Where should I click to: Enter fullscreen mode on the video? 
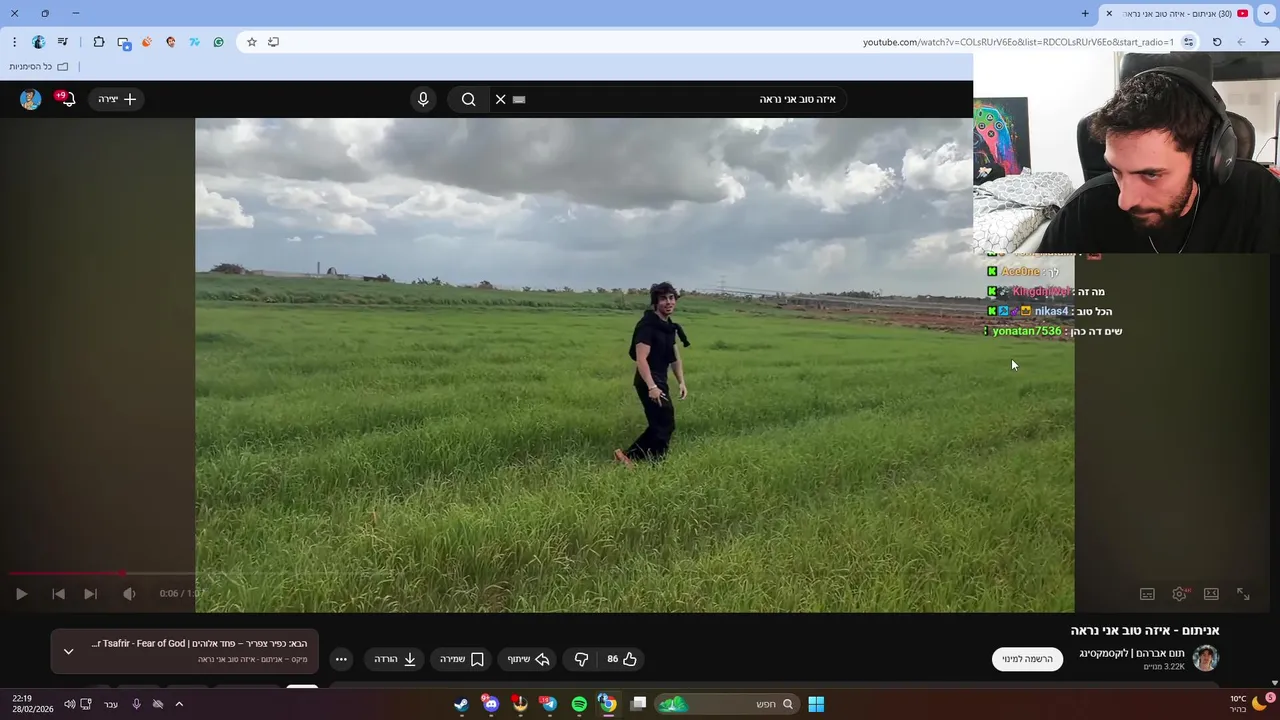point(1243,594)
